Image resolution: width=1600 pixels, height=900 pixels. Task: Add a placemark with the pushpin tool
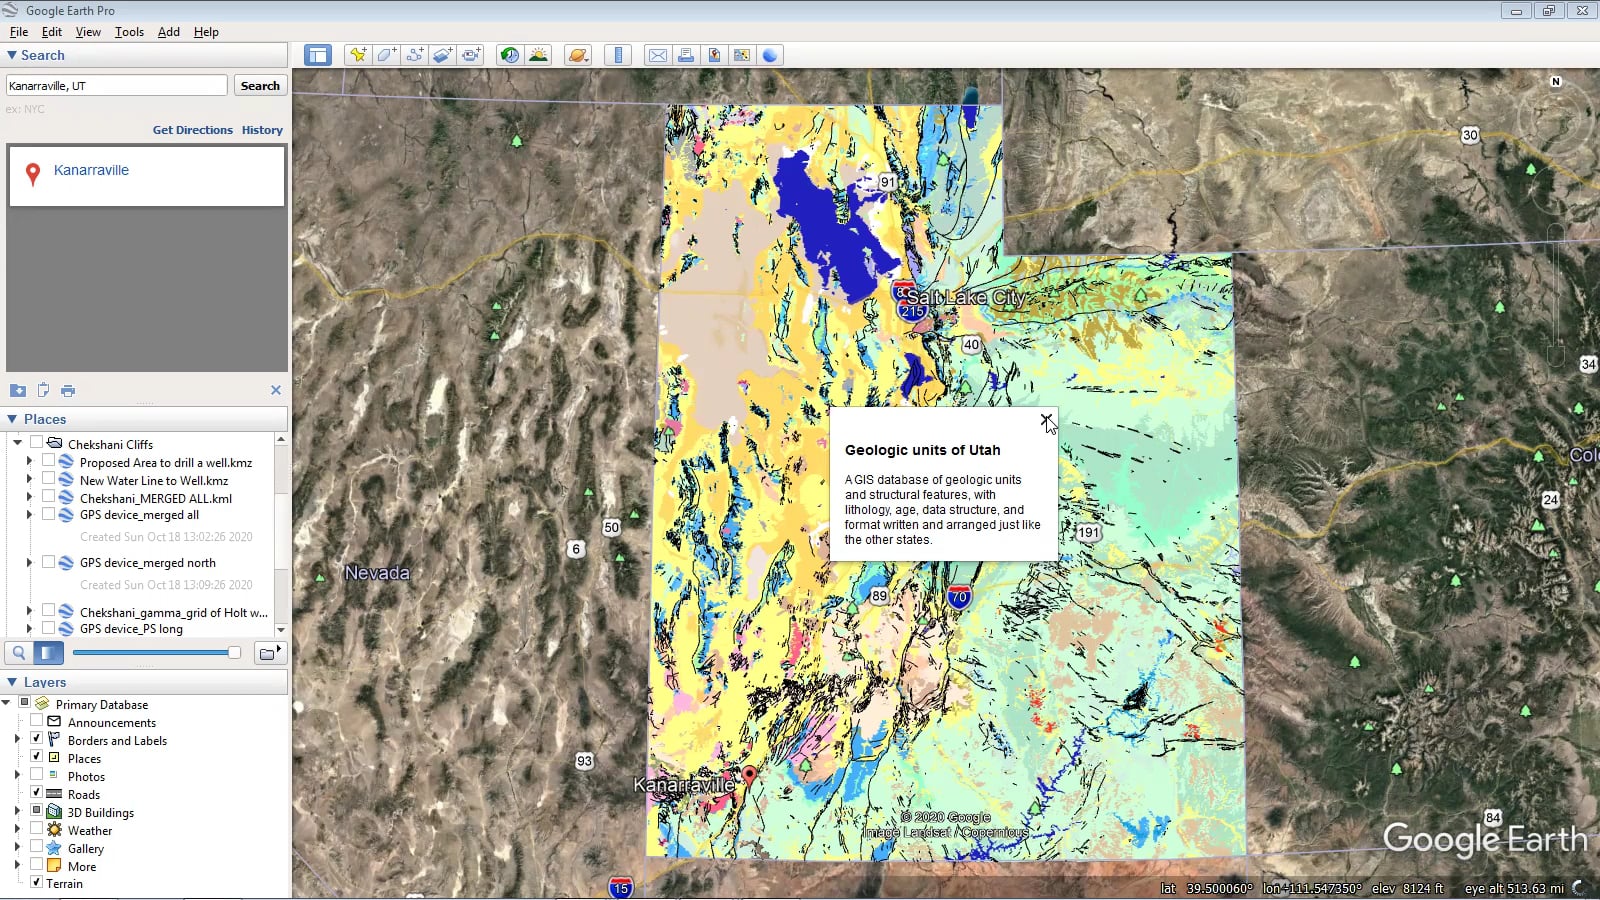click(358, 55)
